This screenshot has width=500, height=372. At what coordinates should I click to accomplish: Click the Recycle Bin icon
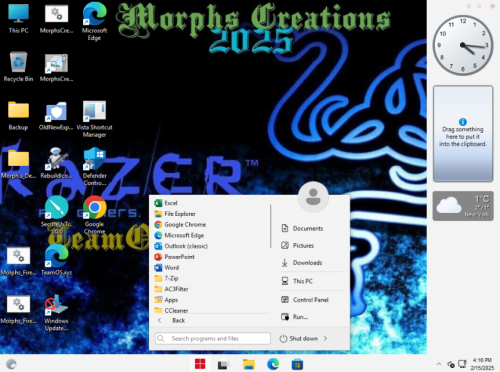[x=18, y=67]
